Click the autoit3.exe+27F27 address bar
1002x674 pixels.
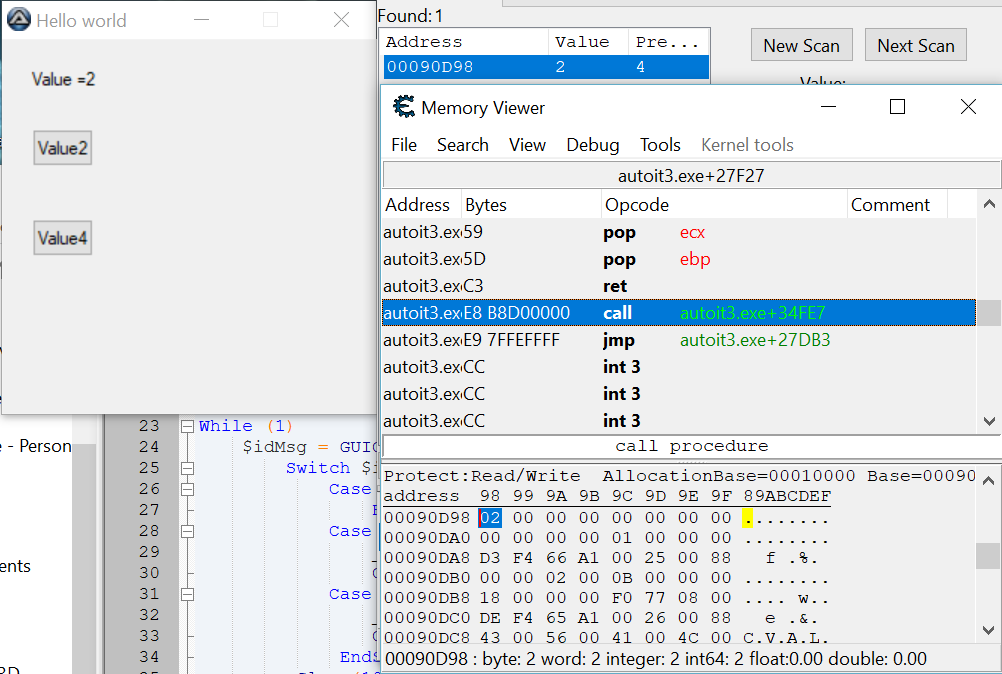[691, 176]
